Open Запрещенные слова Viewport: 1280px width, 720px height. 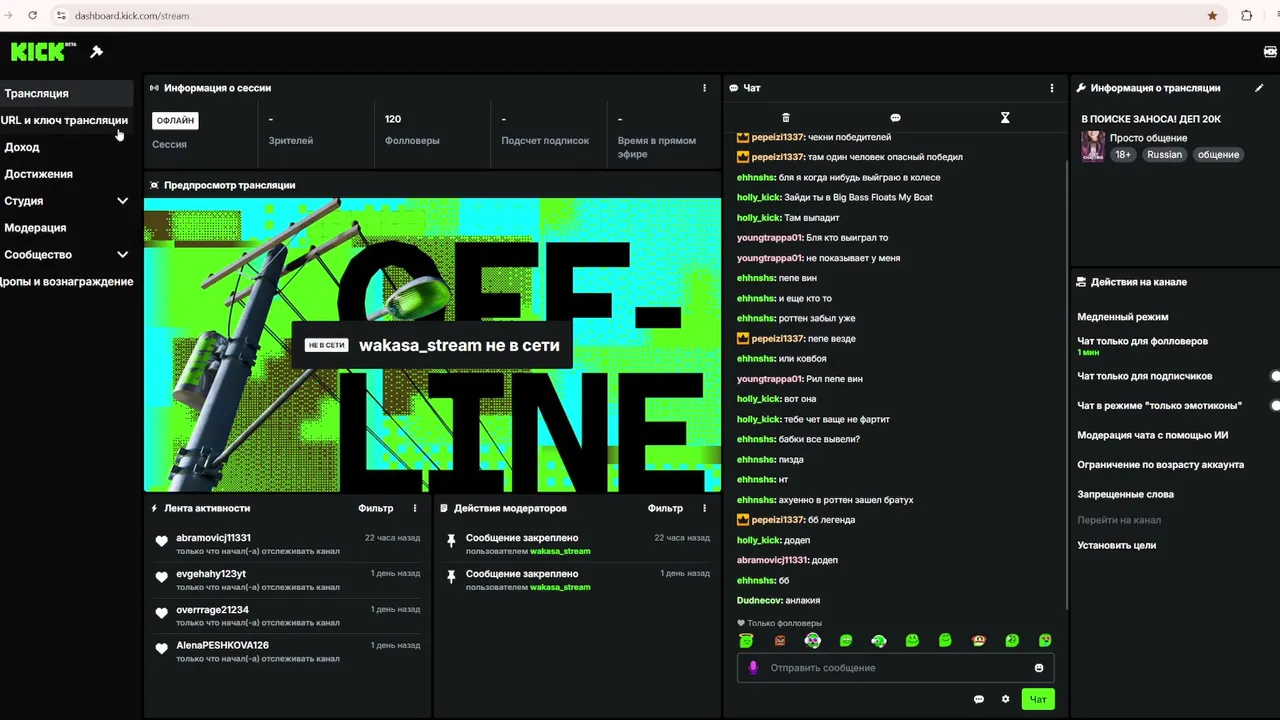pyautogui.click(x=1125, y=494)
